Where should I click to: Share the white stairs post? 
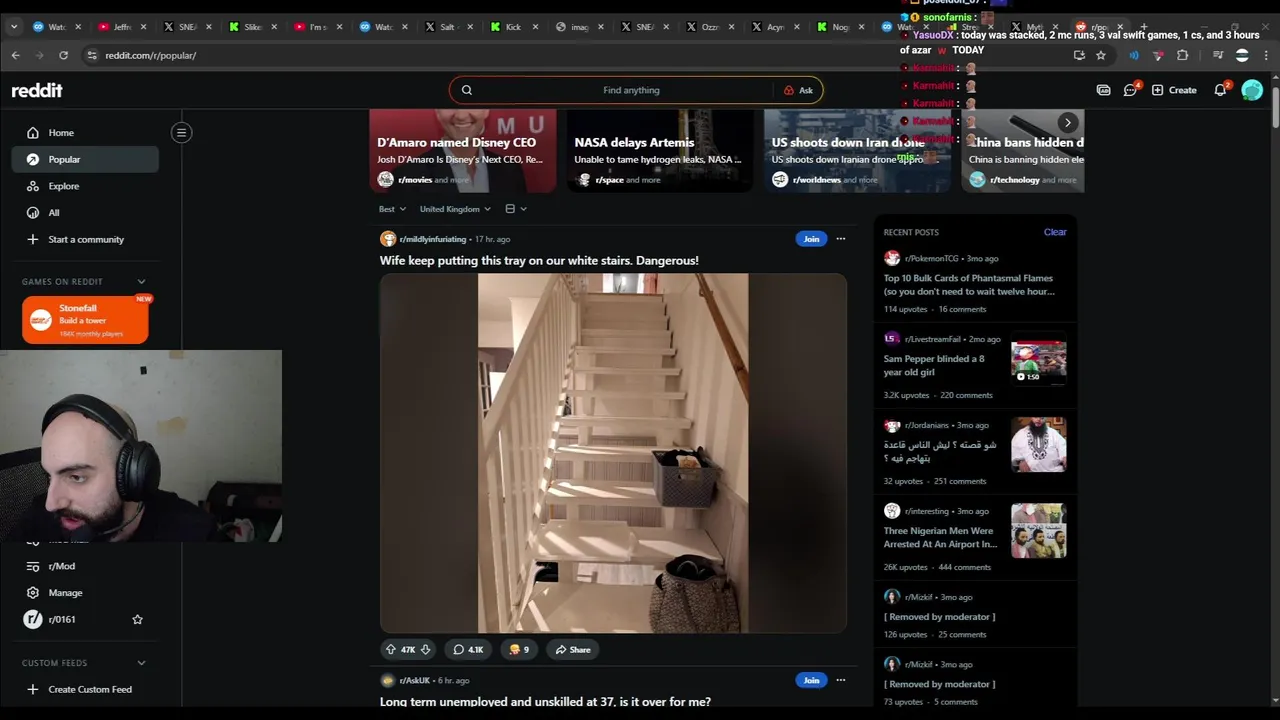[573, 650]
